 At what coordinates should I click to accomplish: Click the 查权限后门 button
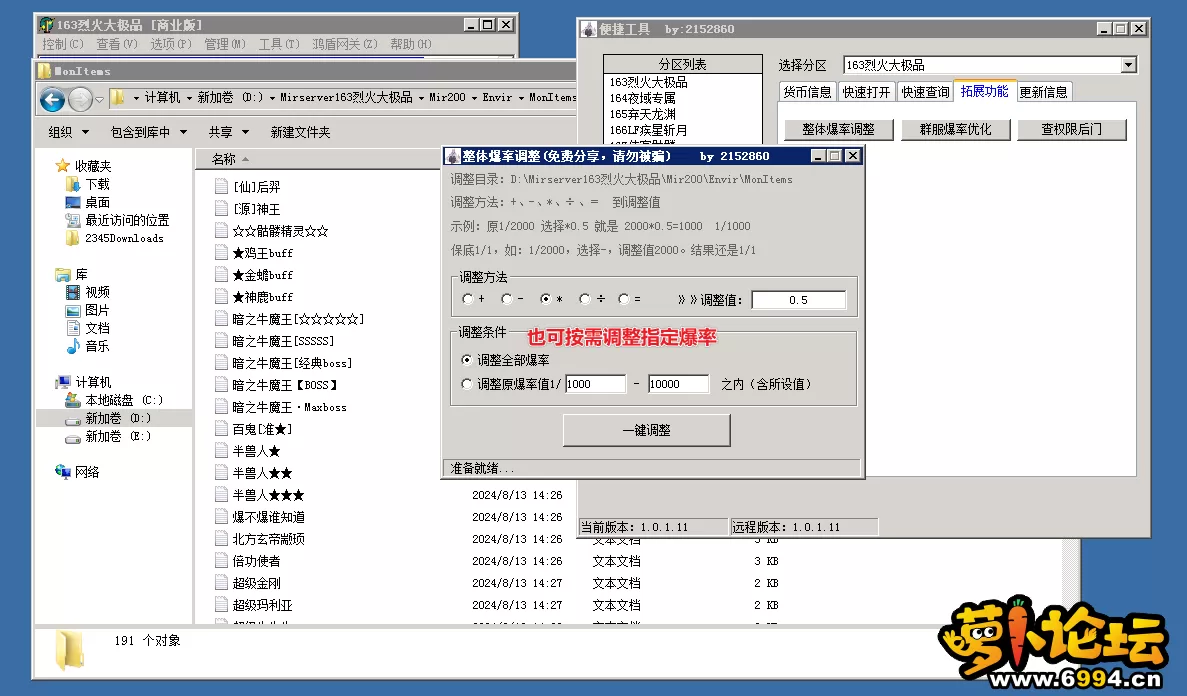[x=1072, y=130]
